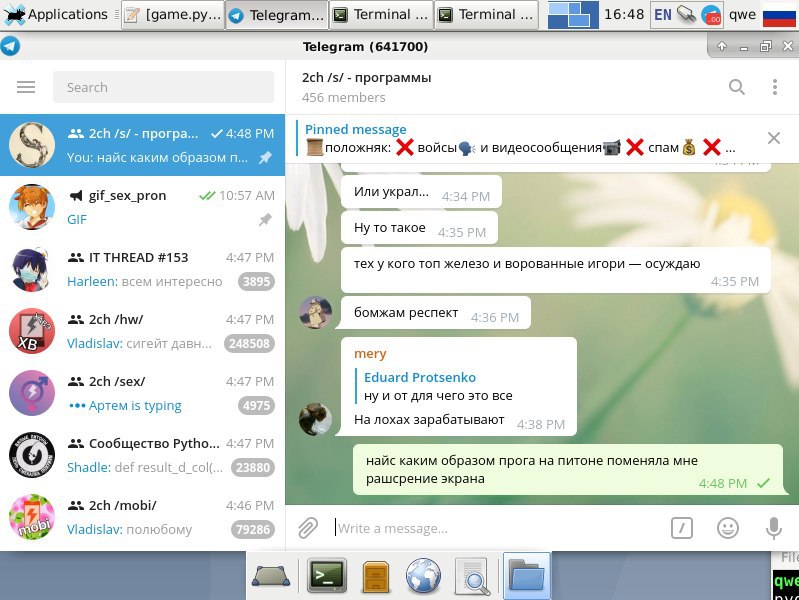Switch to the Telegram taskbar button
Viewport: 799px width, 600px height.
tap(277, 15)
